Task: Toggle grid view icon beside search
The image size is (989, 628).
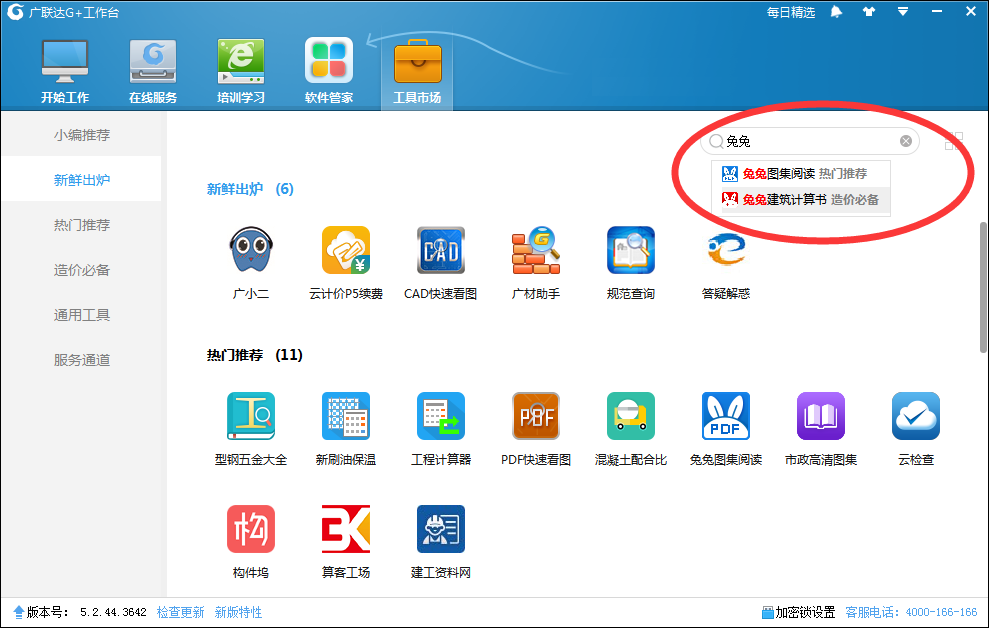Action: tap(954, 141)
